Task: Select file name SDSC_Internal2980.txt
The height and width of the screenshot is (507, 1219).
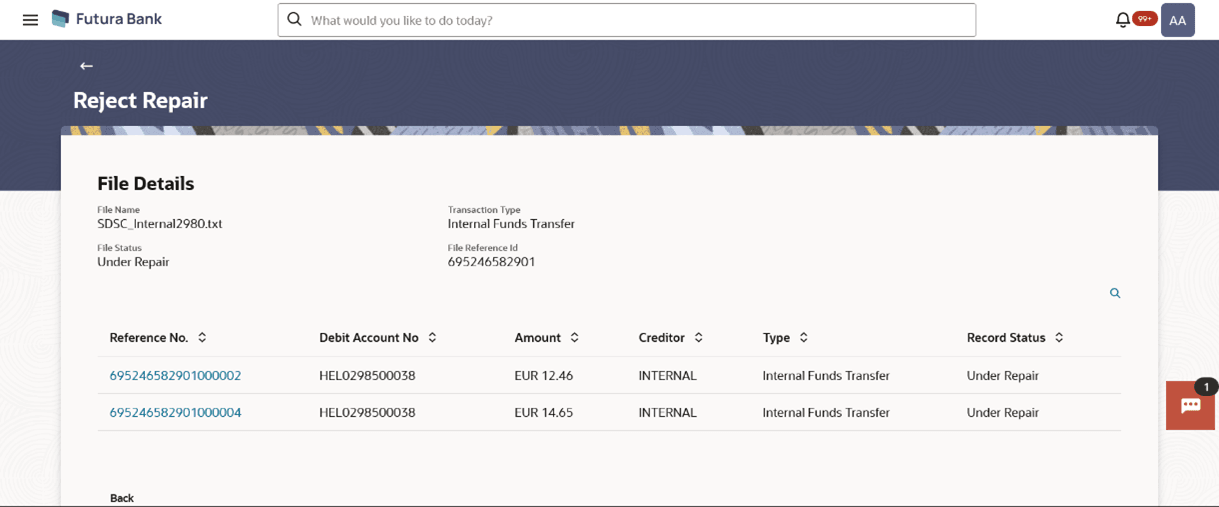Action: tap(160, 224)
